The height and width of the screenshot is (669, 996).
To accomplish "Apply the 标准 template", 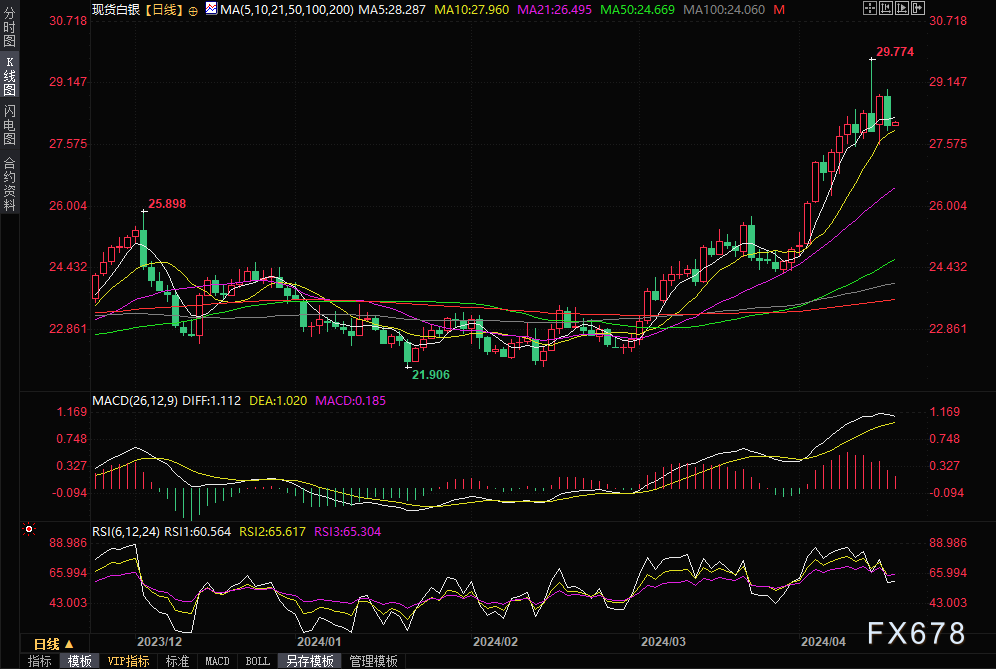I will [x=177, y=661].
